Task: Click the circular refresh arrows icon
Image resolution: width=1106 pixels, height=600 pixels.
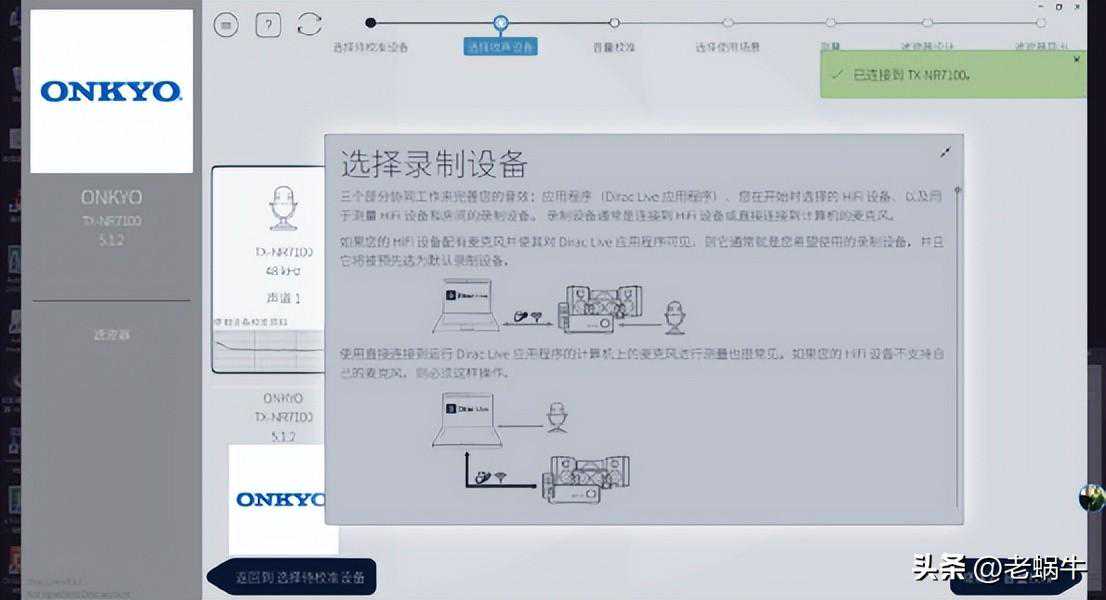Action: point(310,25)
